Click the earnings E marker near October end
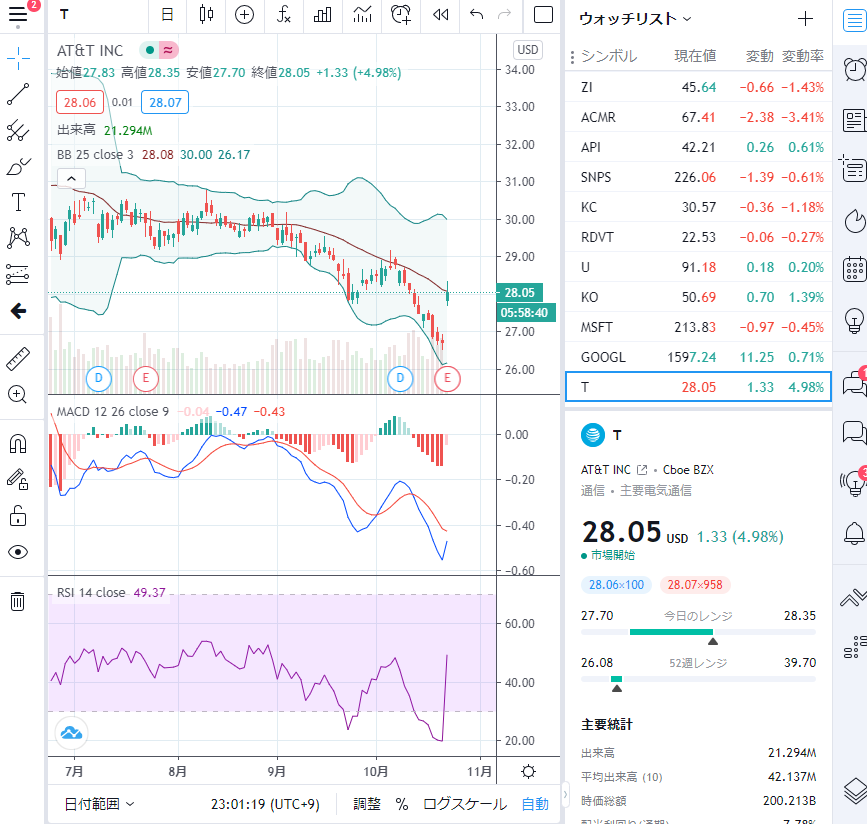This screenshot has height=824, width=867. point(447,378)
